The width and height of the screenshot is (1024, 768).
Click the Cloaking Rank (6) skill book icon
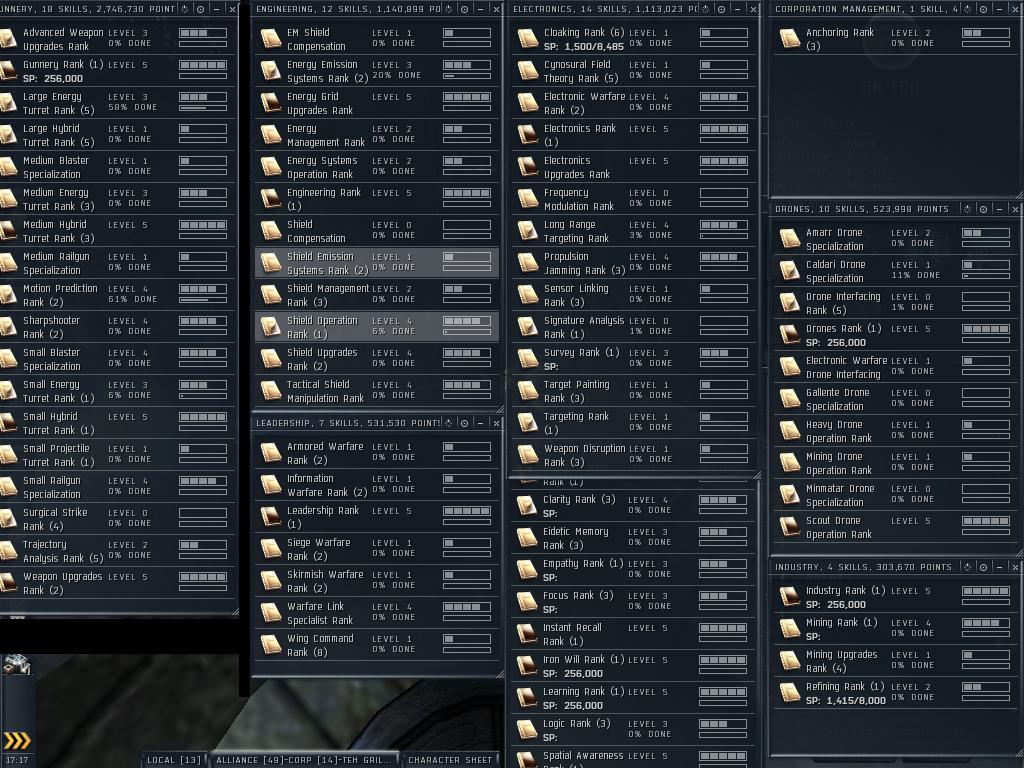click(x=528, y=39)
